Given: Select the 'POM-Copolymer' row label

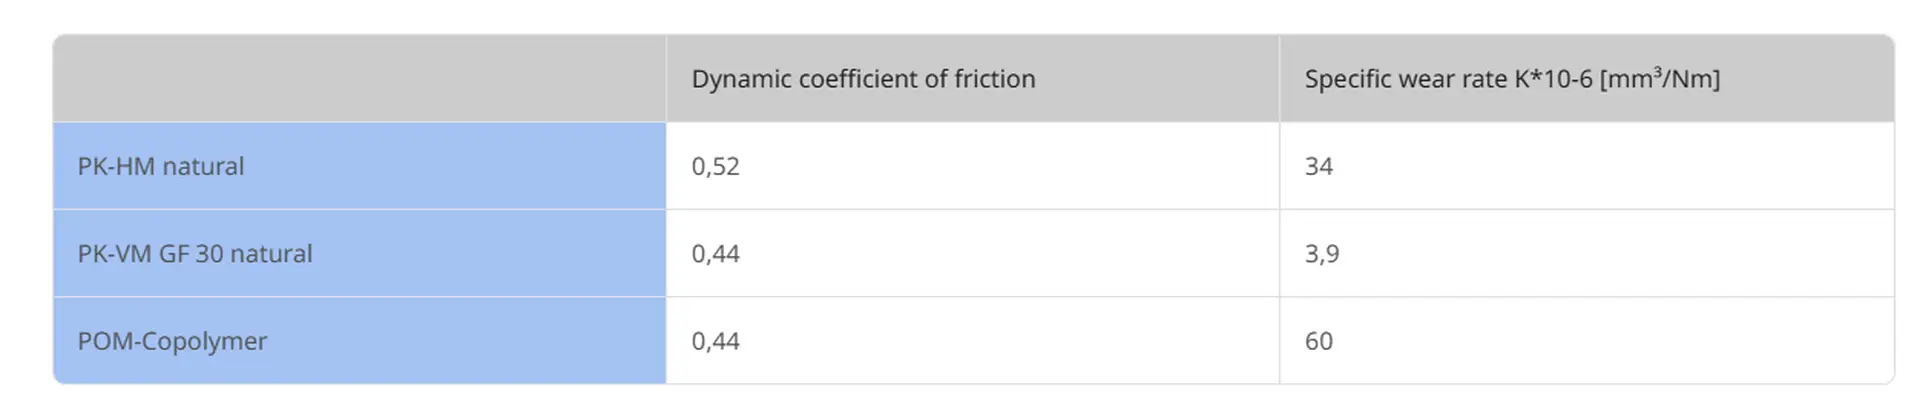Looking at the screenshot, I should (x=172, y=341).
